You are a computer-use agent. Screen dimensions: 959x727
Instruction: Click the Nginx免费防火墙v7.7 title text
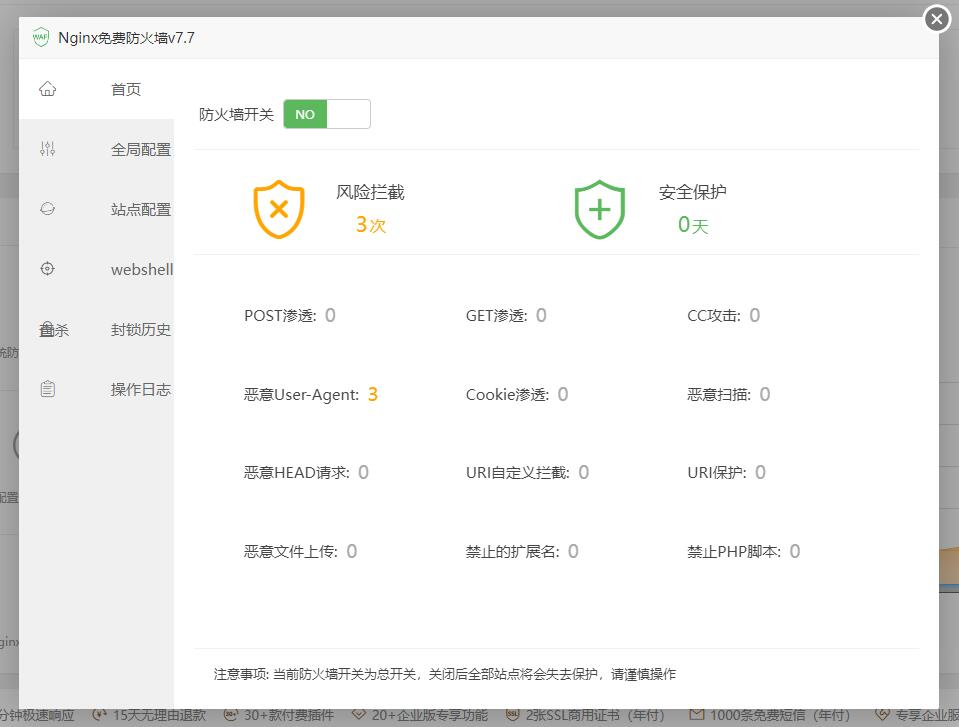pyautogui.click(x=126, y=38)
